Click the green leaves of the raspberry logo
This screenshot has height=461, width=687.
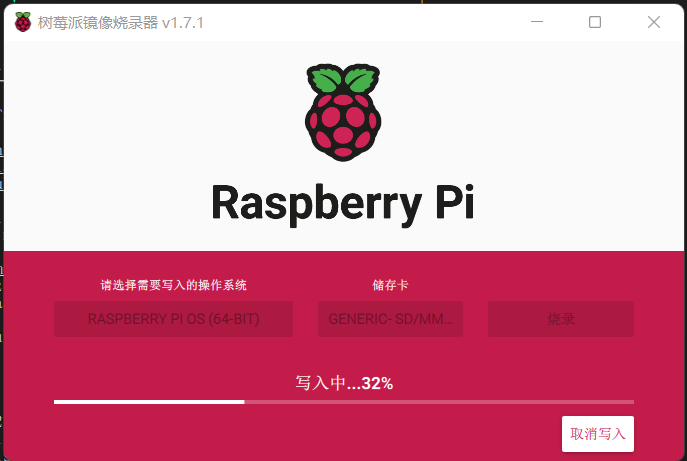(343, 79)
